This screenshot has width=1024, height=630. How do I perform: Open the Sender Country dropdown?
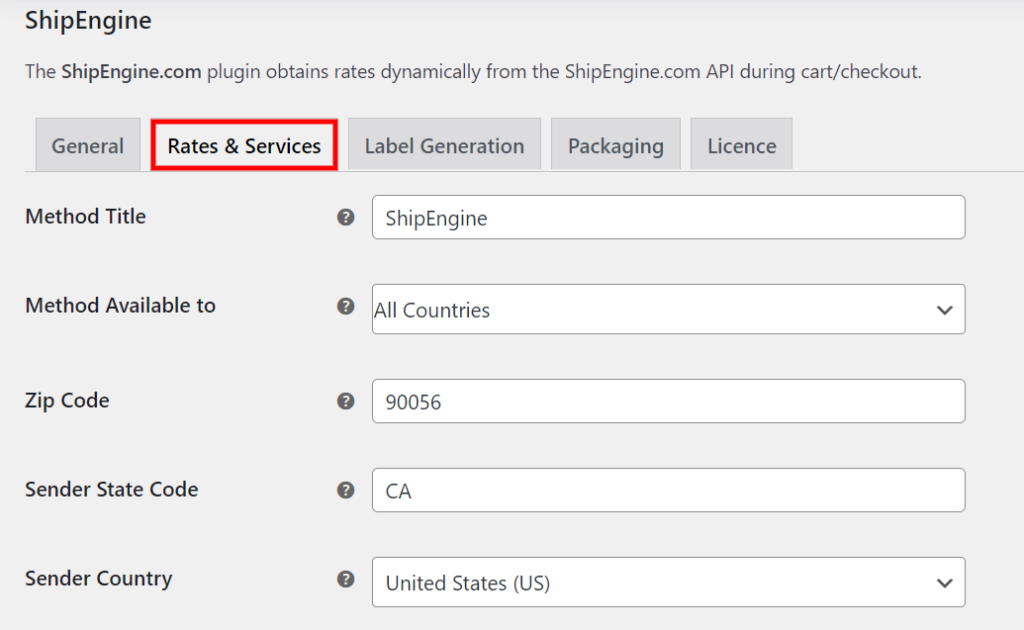tap(667, 582)
